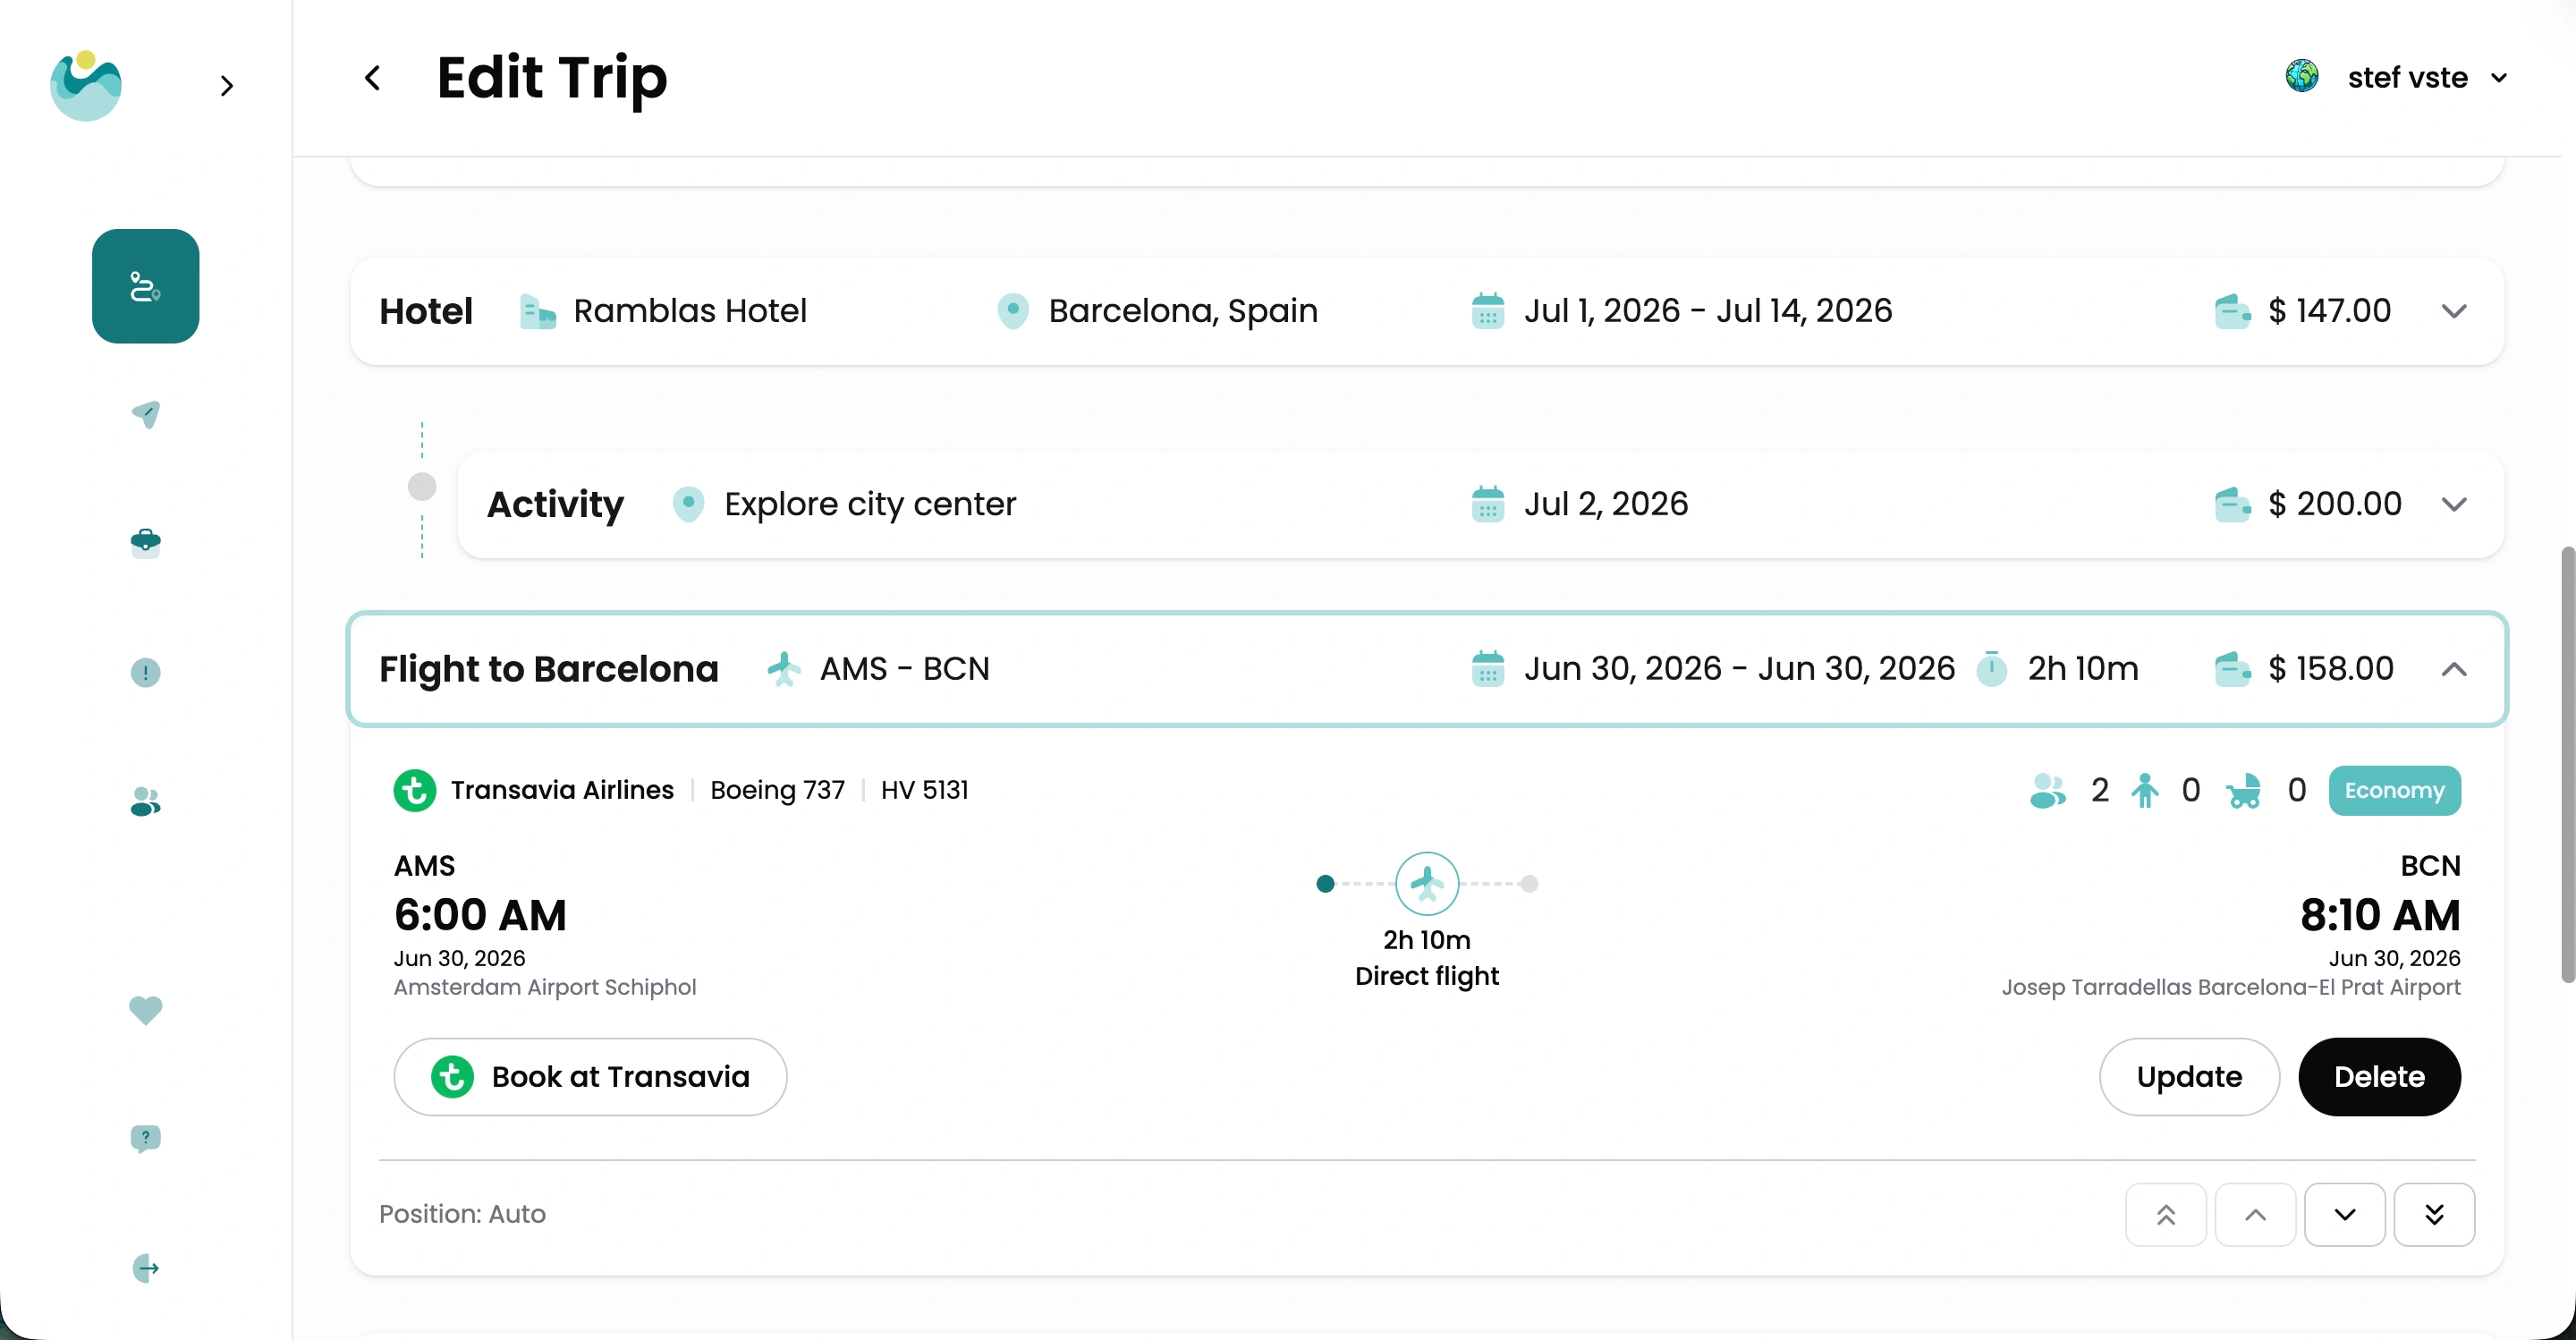
Task: Click the app logo at top left
Action: tap(86, 86)
